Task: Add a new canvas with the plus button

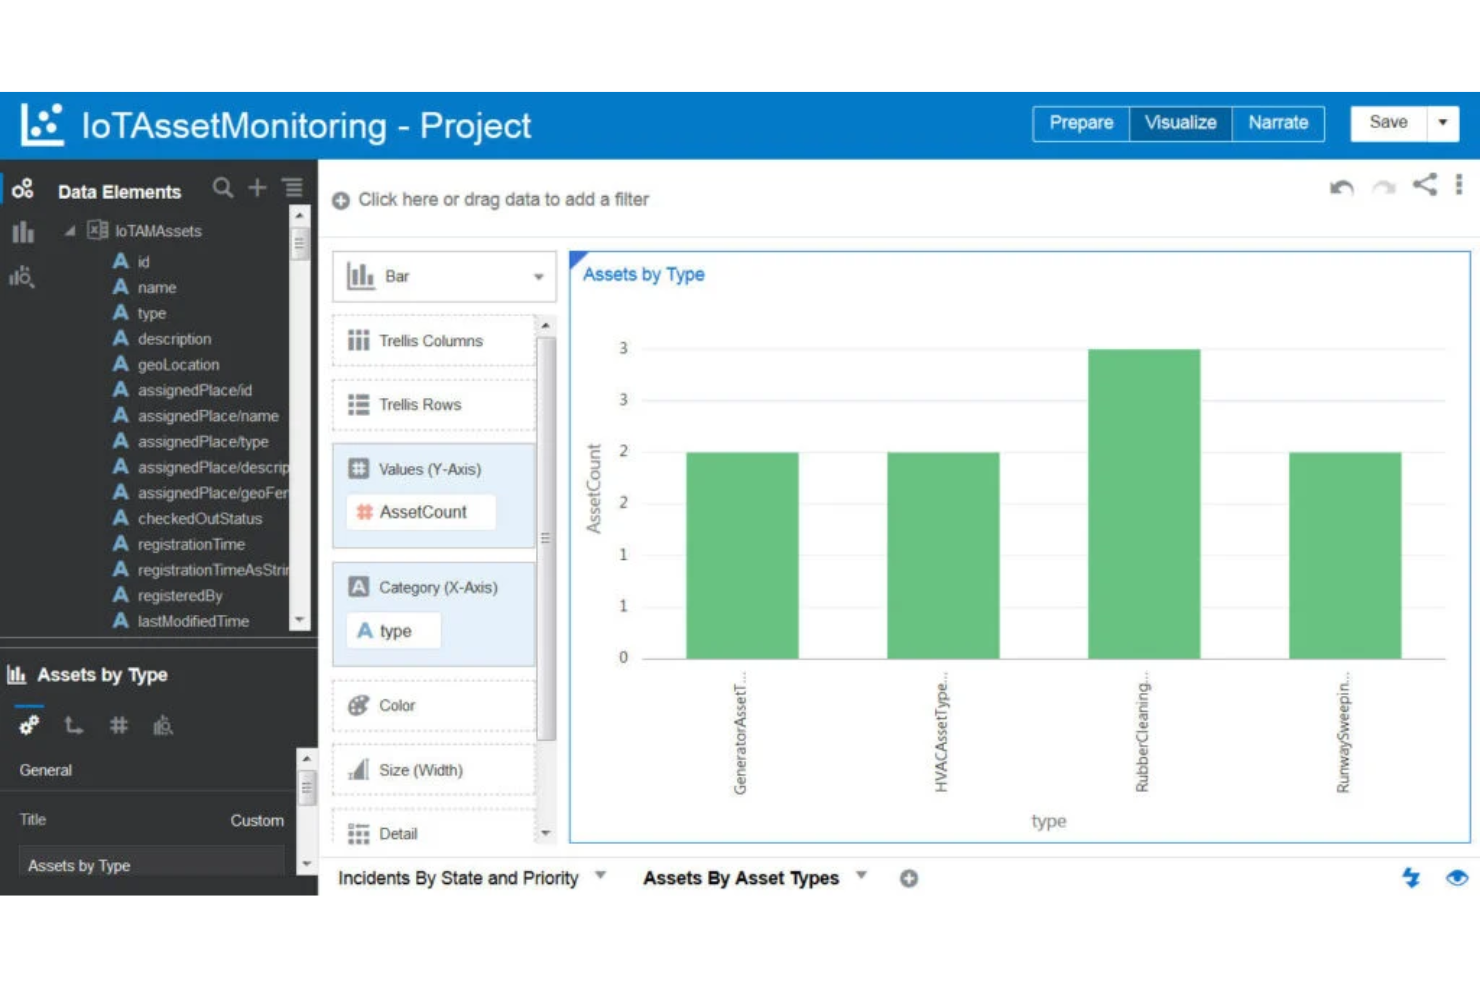Action: point(908,878)
